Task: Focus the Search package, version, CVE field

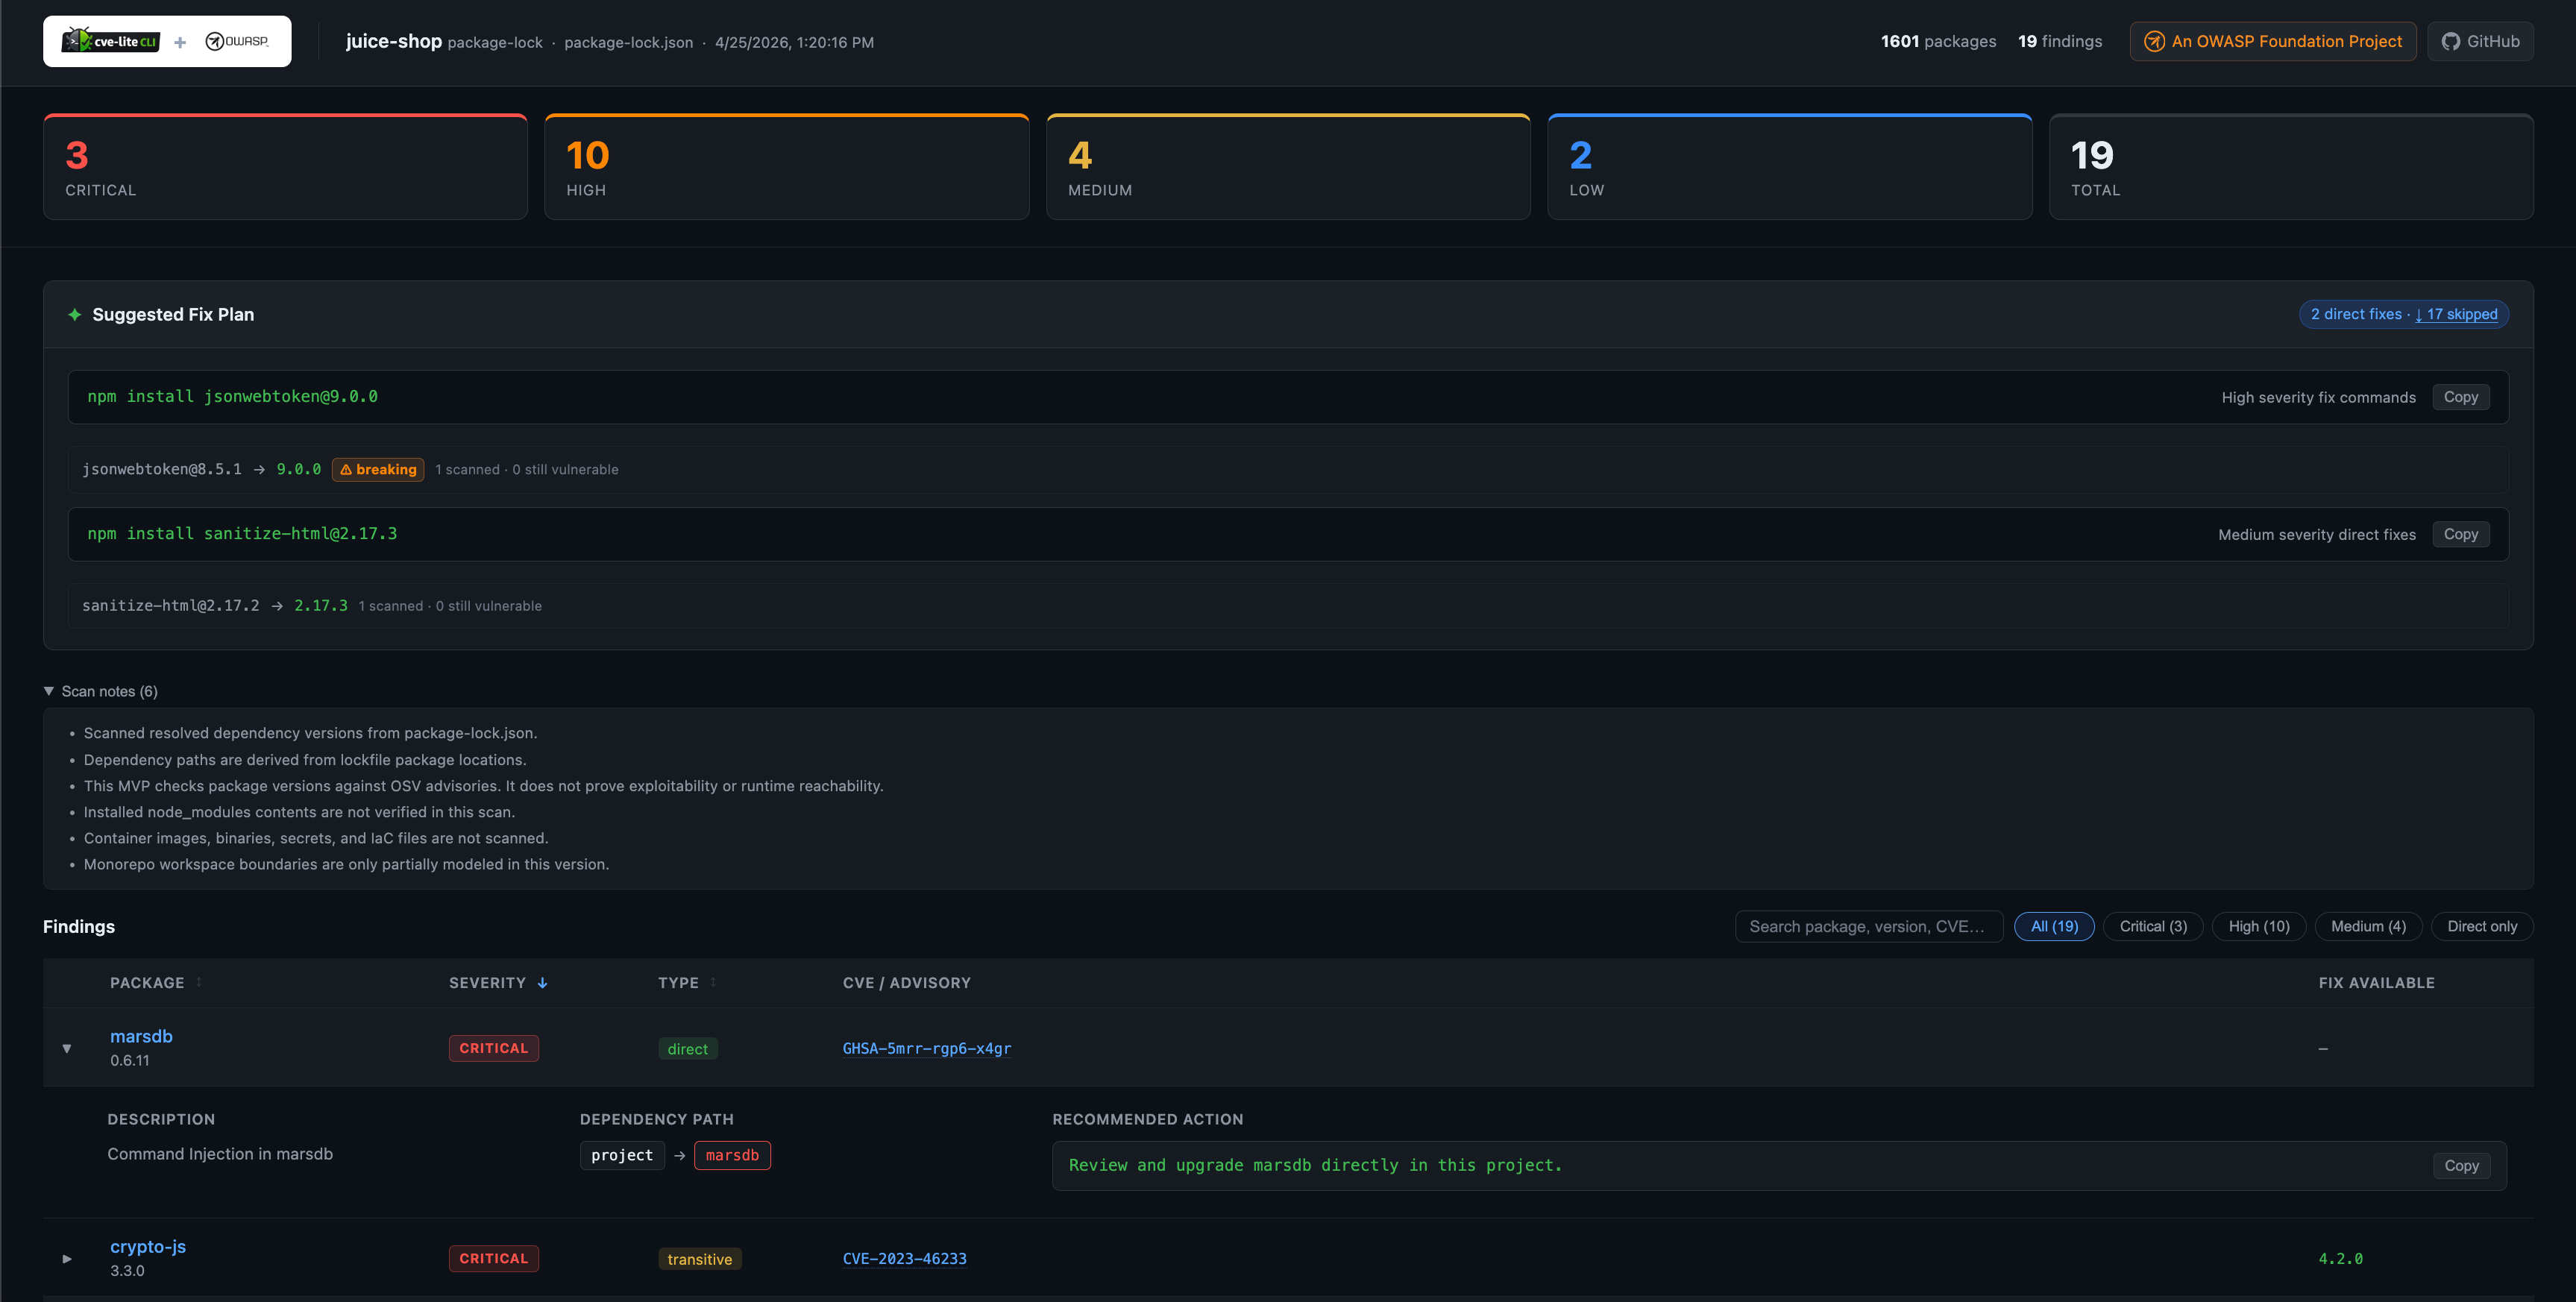Action: (x=1868, y=926)
